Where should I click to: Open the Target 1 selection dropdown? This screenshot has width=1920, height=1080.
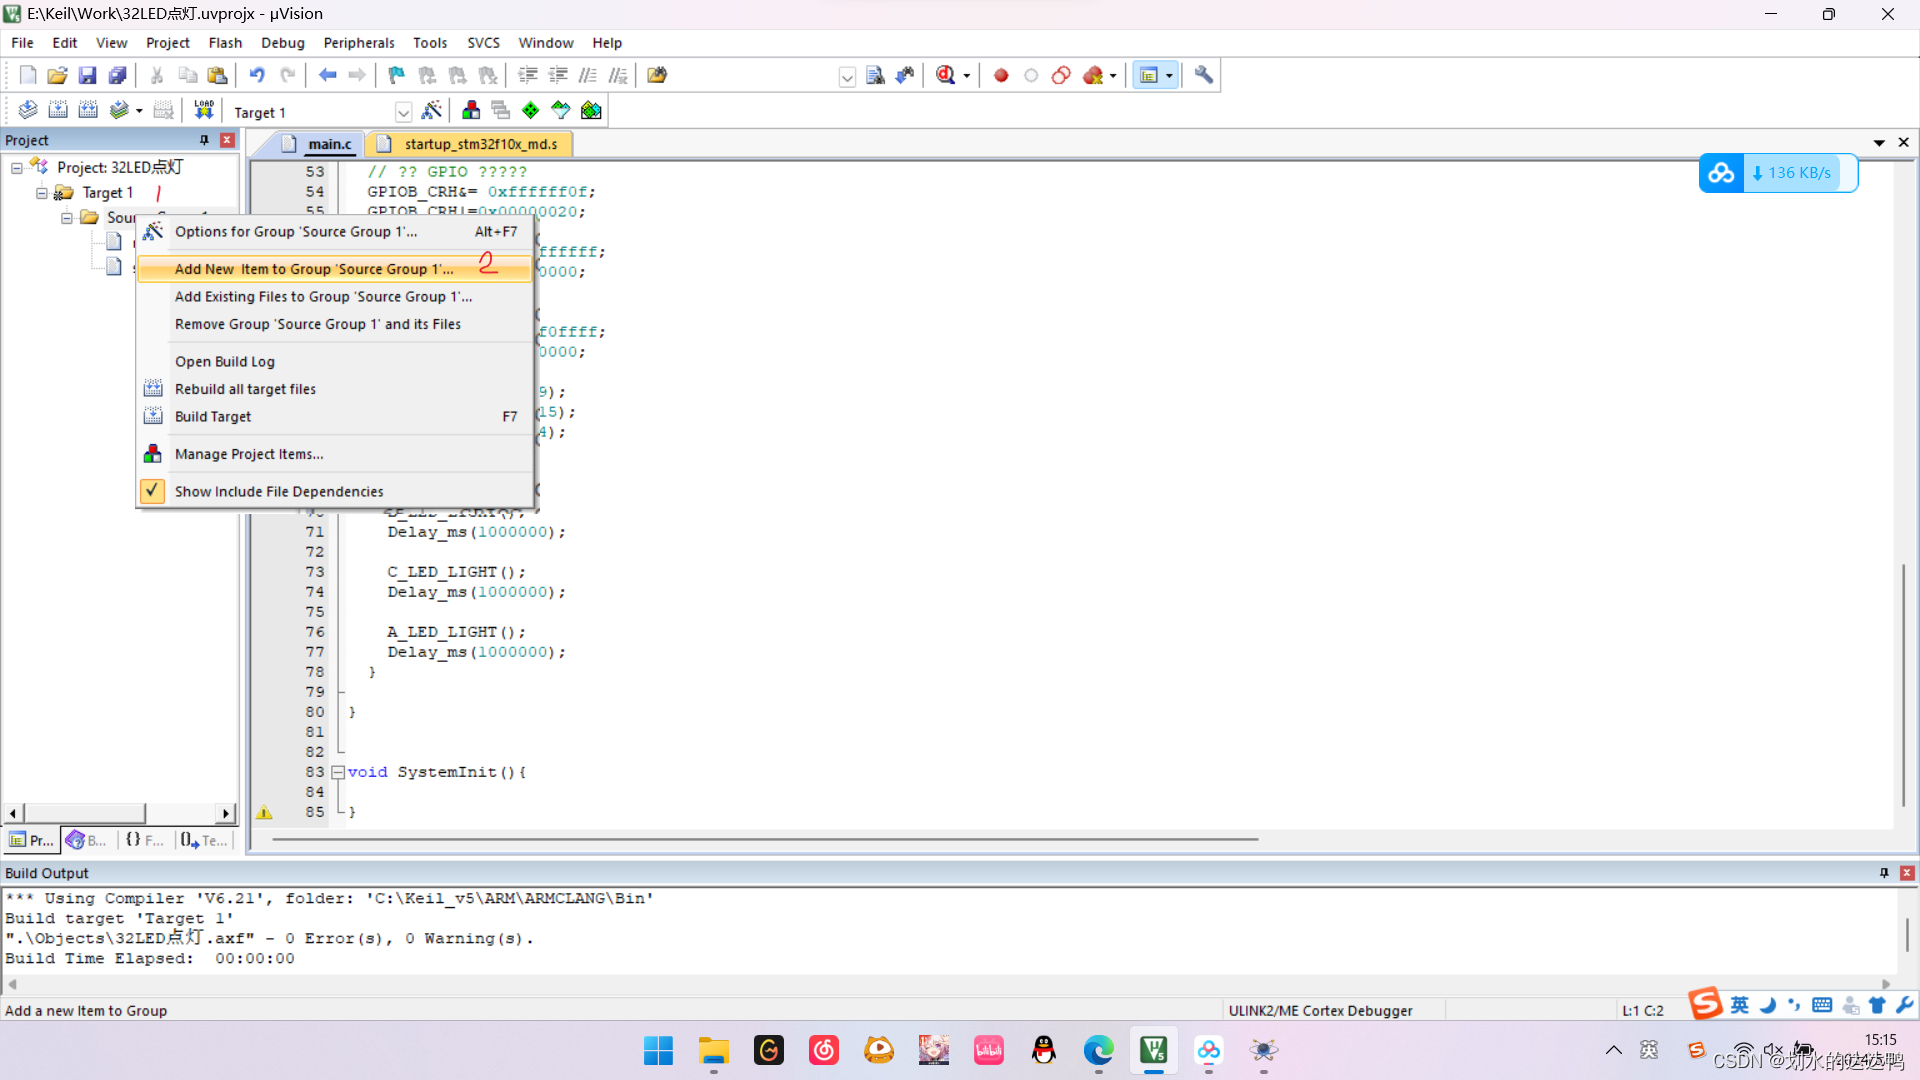coord(403,112)
